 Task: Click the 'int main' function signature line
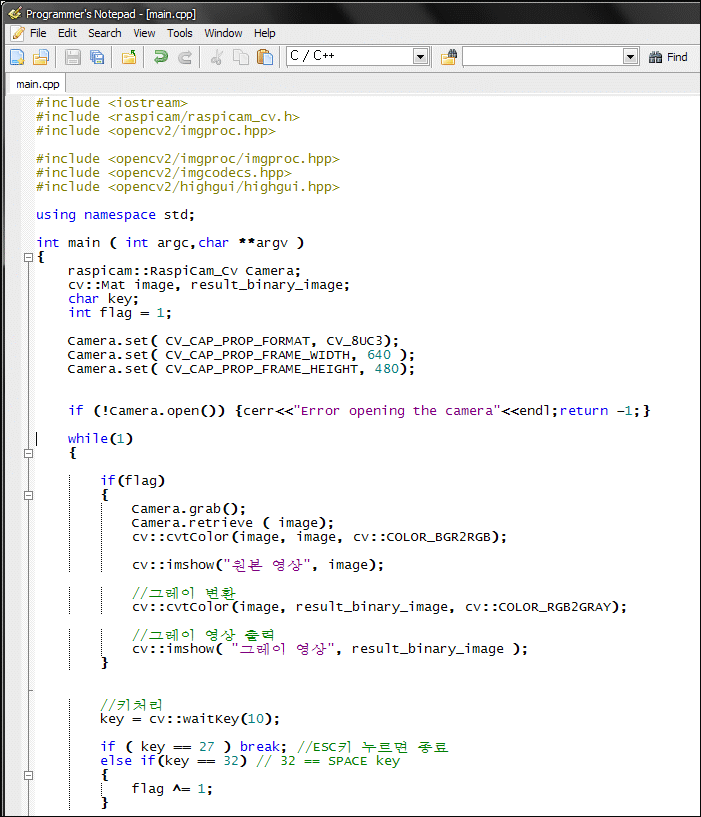[170, 243]
